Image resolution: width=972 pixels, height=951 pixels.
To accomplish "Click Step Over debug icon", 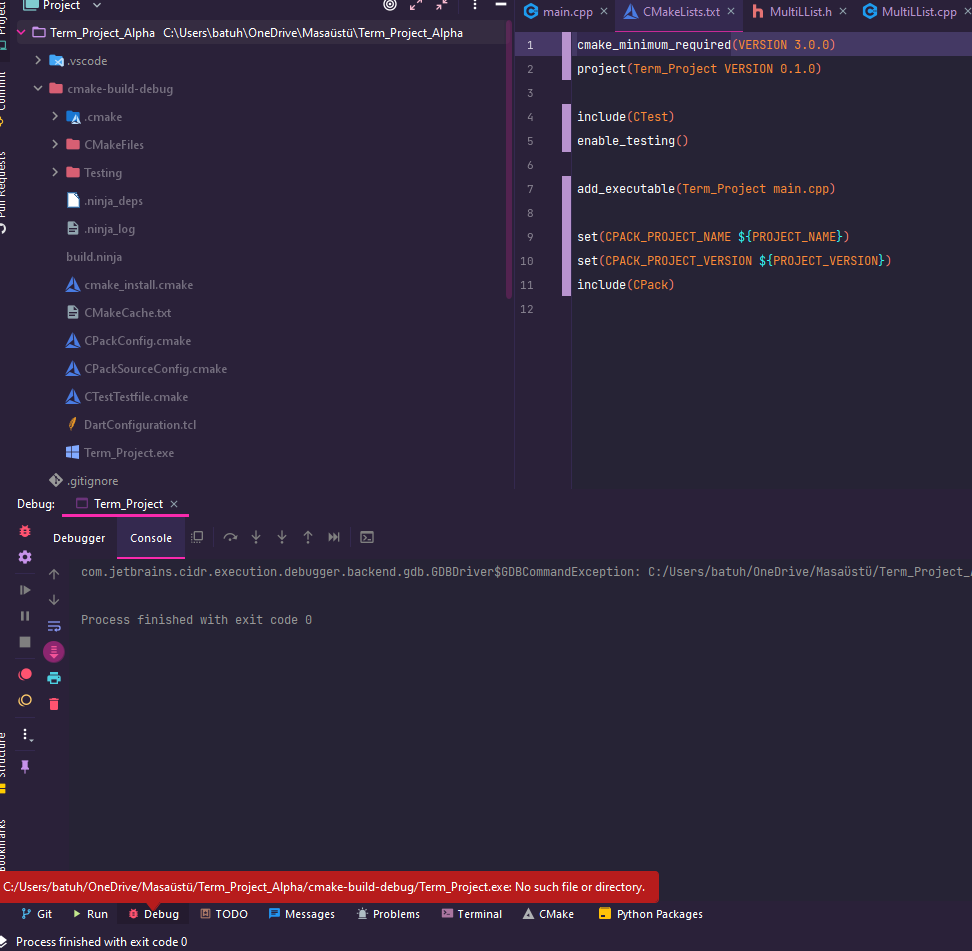I will [x=230, y=537].
